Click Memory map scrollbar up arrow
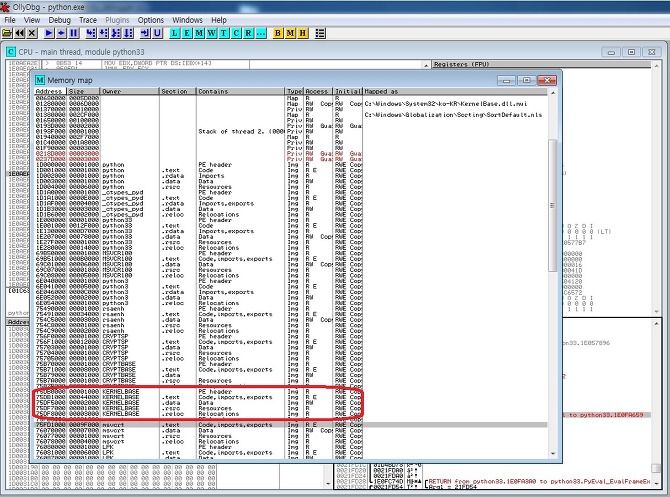Image resolution: width=670 pixels, height=497 pixels. coord(553,92)
